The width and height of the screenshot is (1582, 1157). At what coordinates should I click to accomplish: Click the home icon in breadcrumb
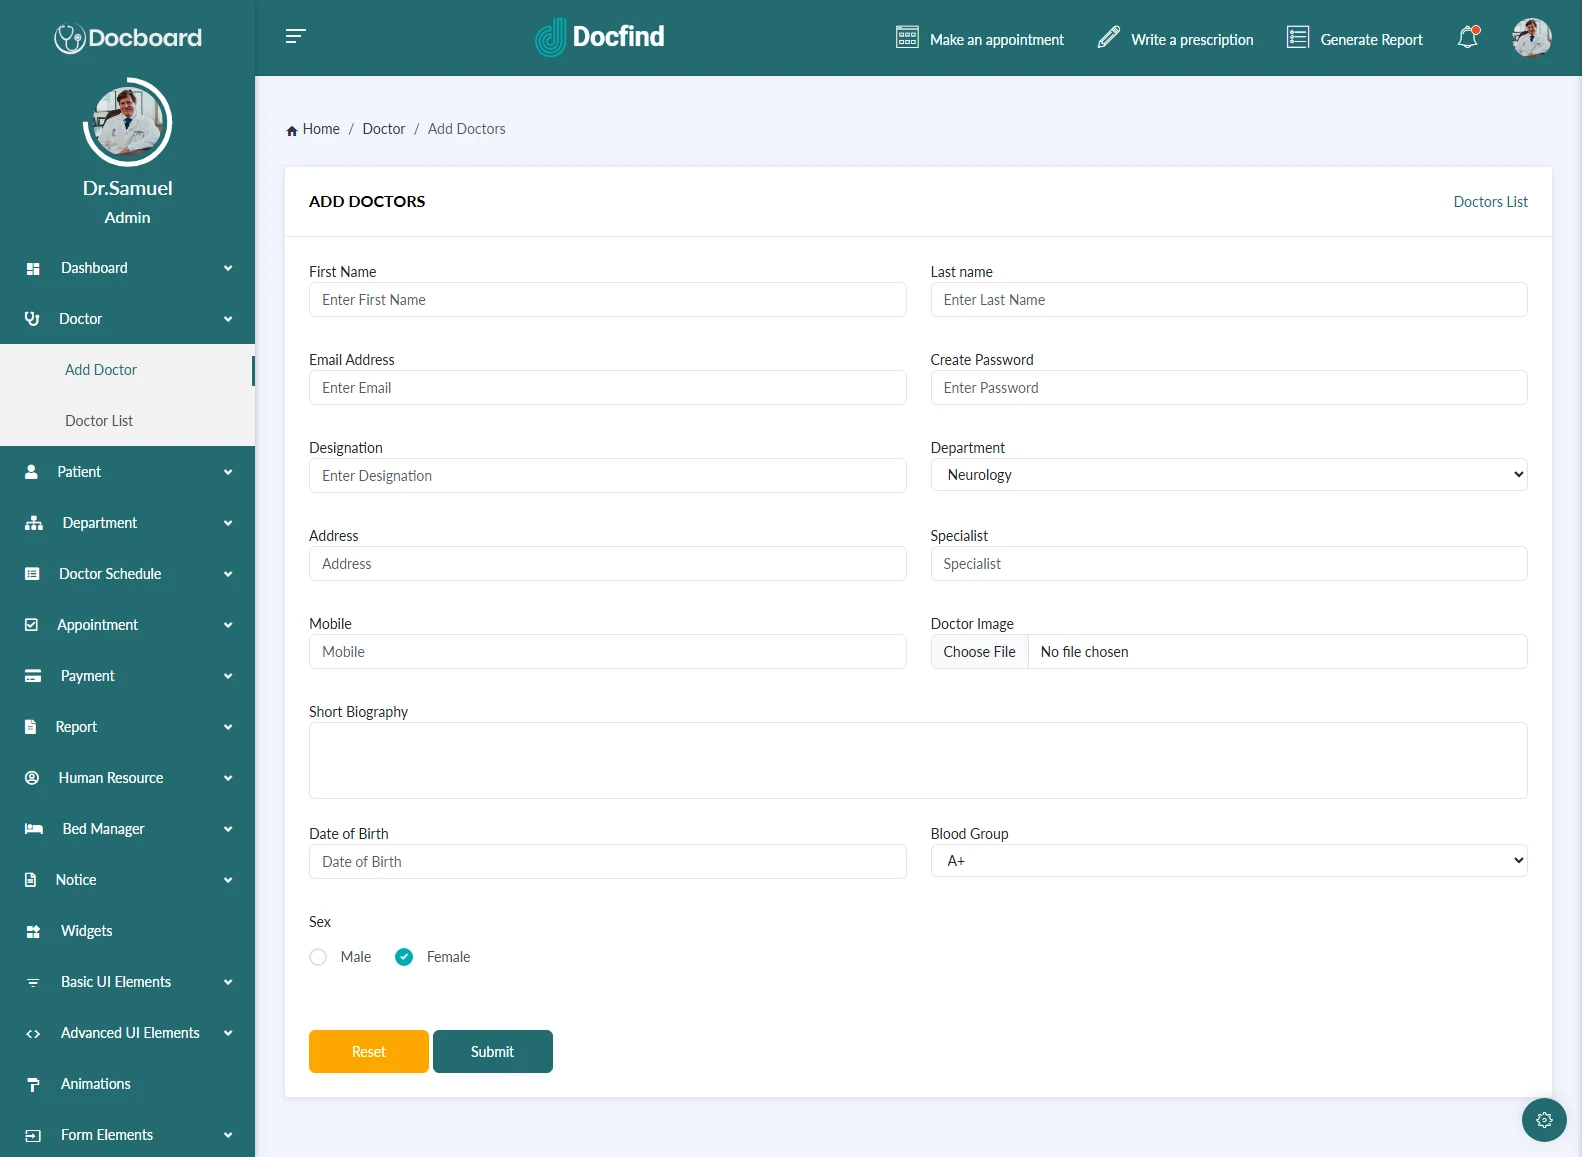coord(292,130)
